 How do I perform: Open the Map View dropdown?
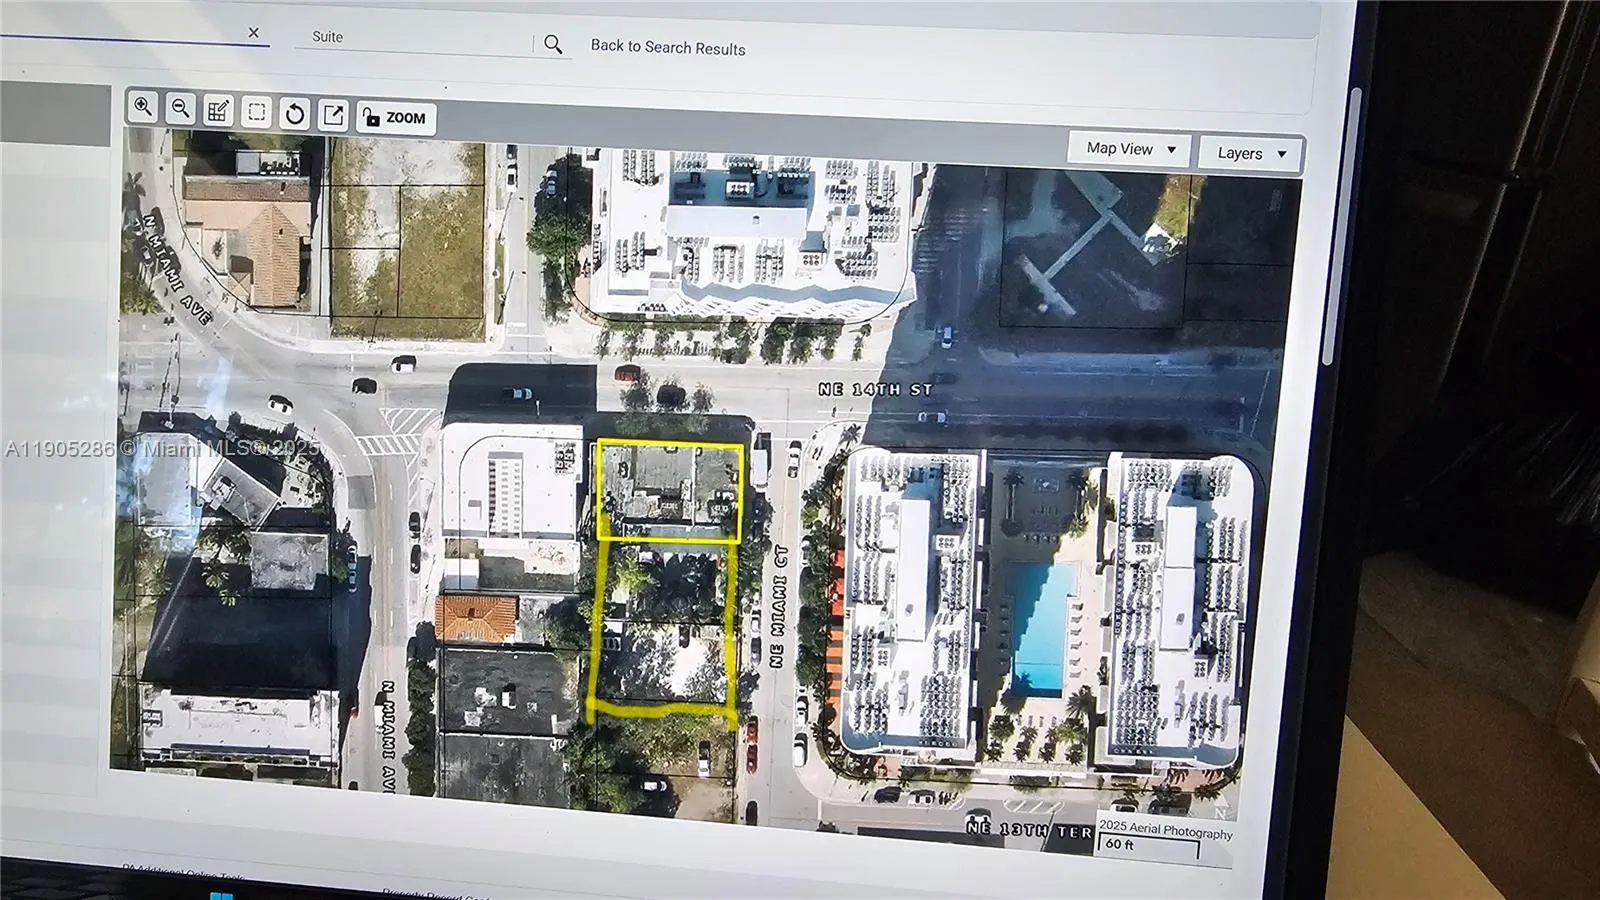pyautogui.click(x=1127, y=148)
